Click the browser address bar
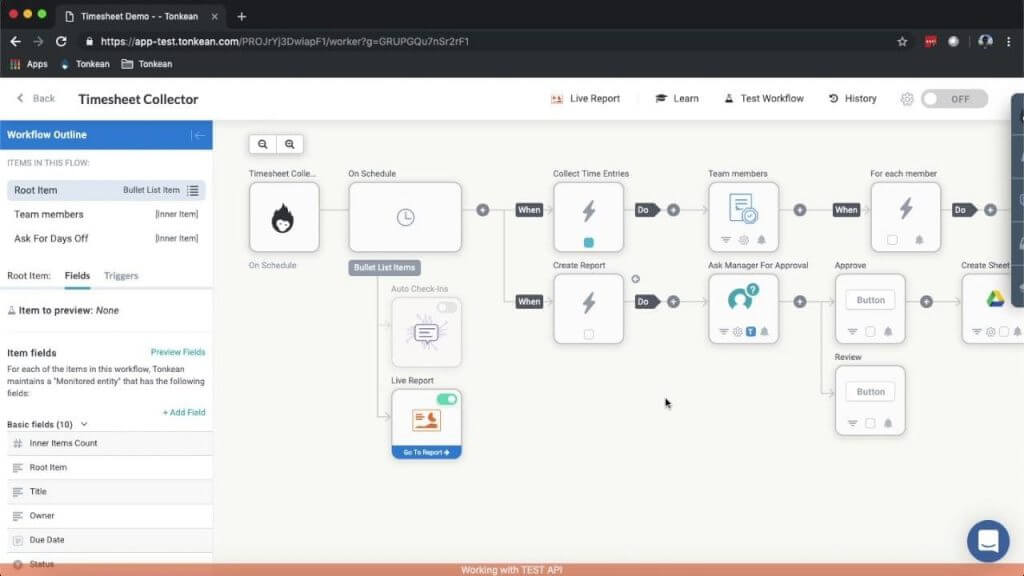The width and height of the screenshot is (1024, 576). pyautogui.click(x=483, y=41)
